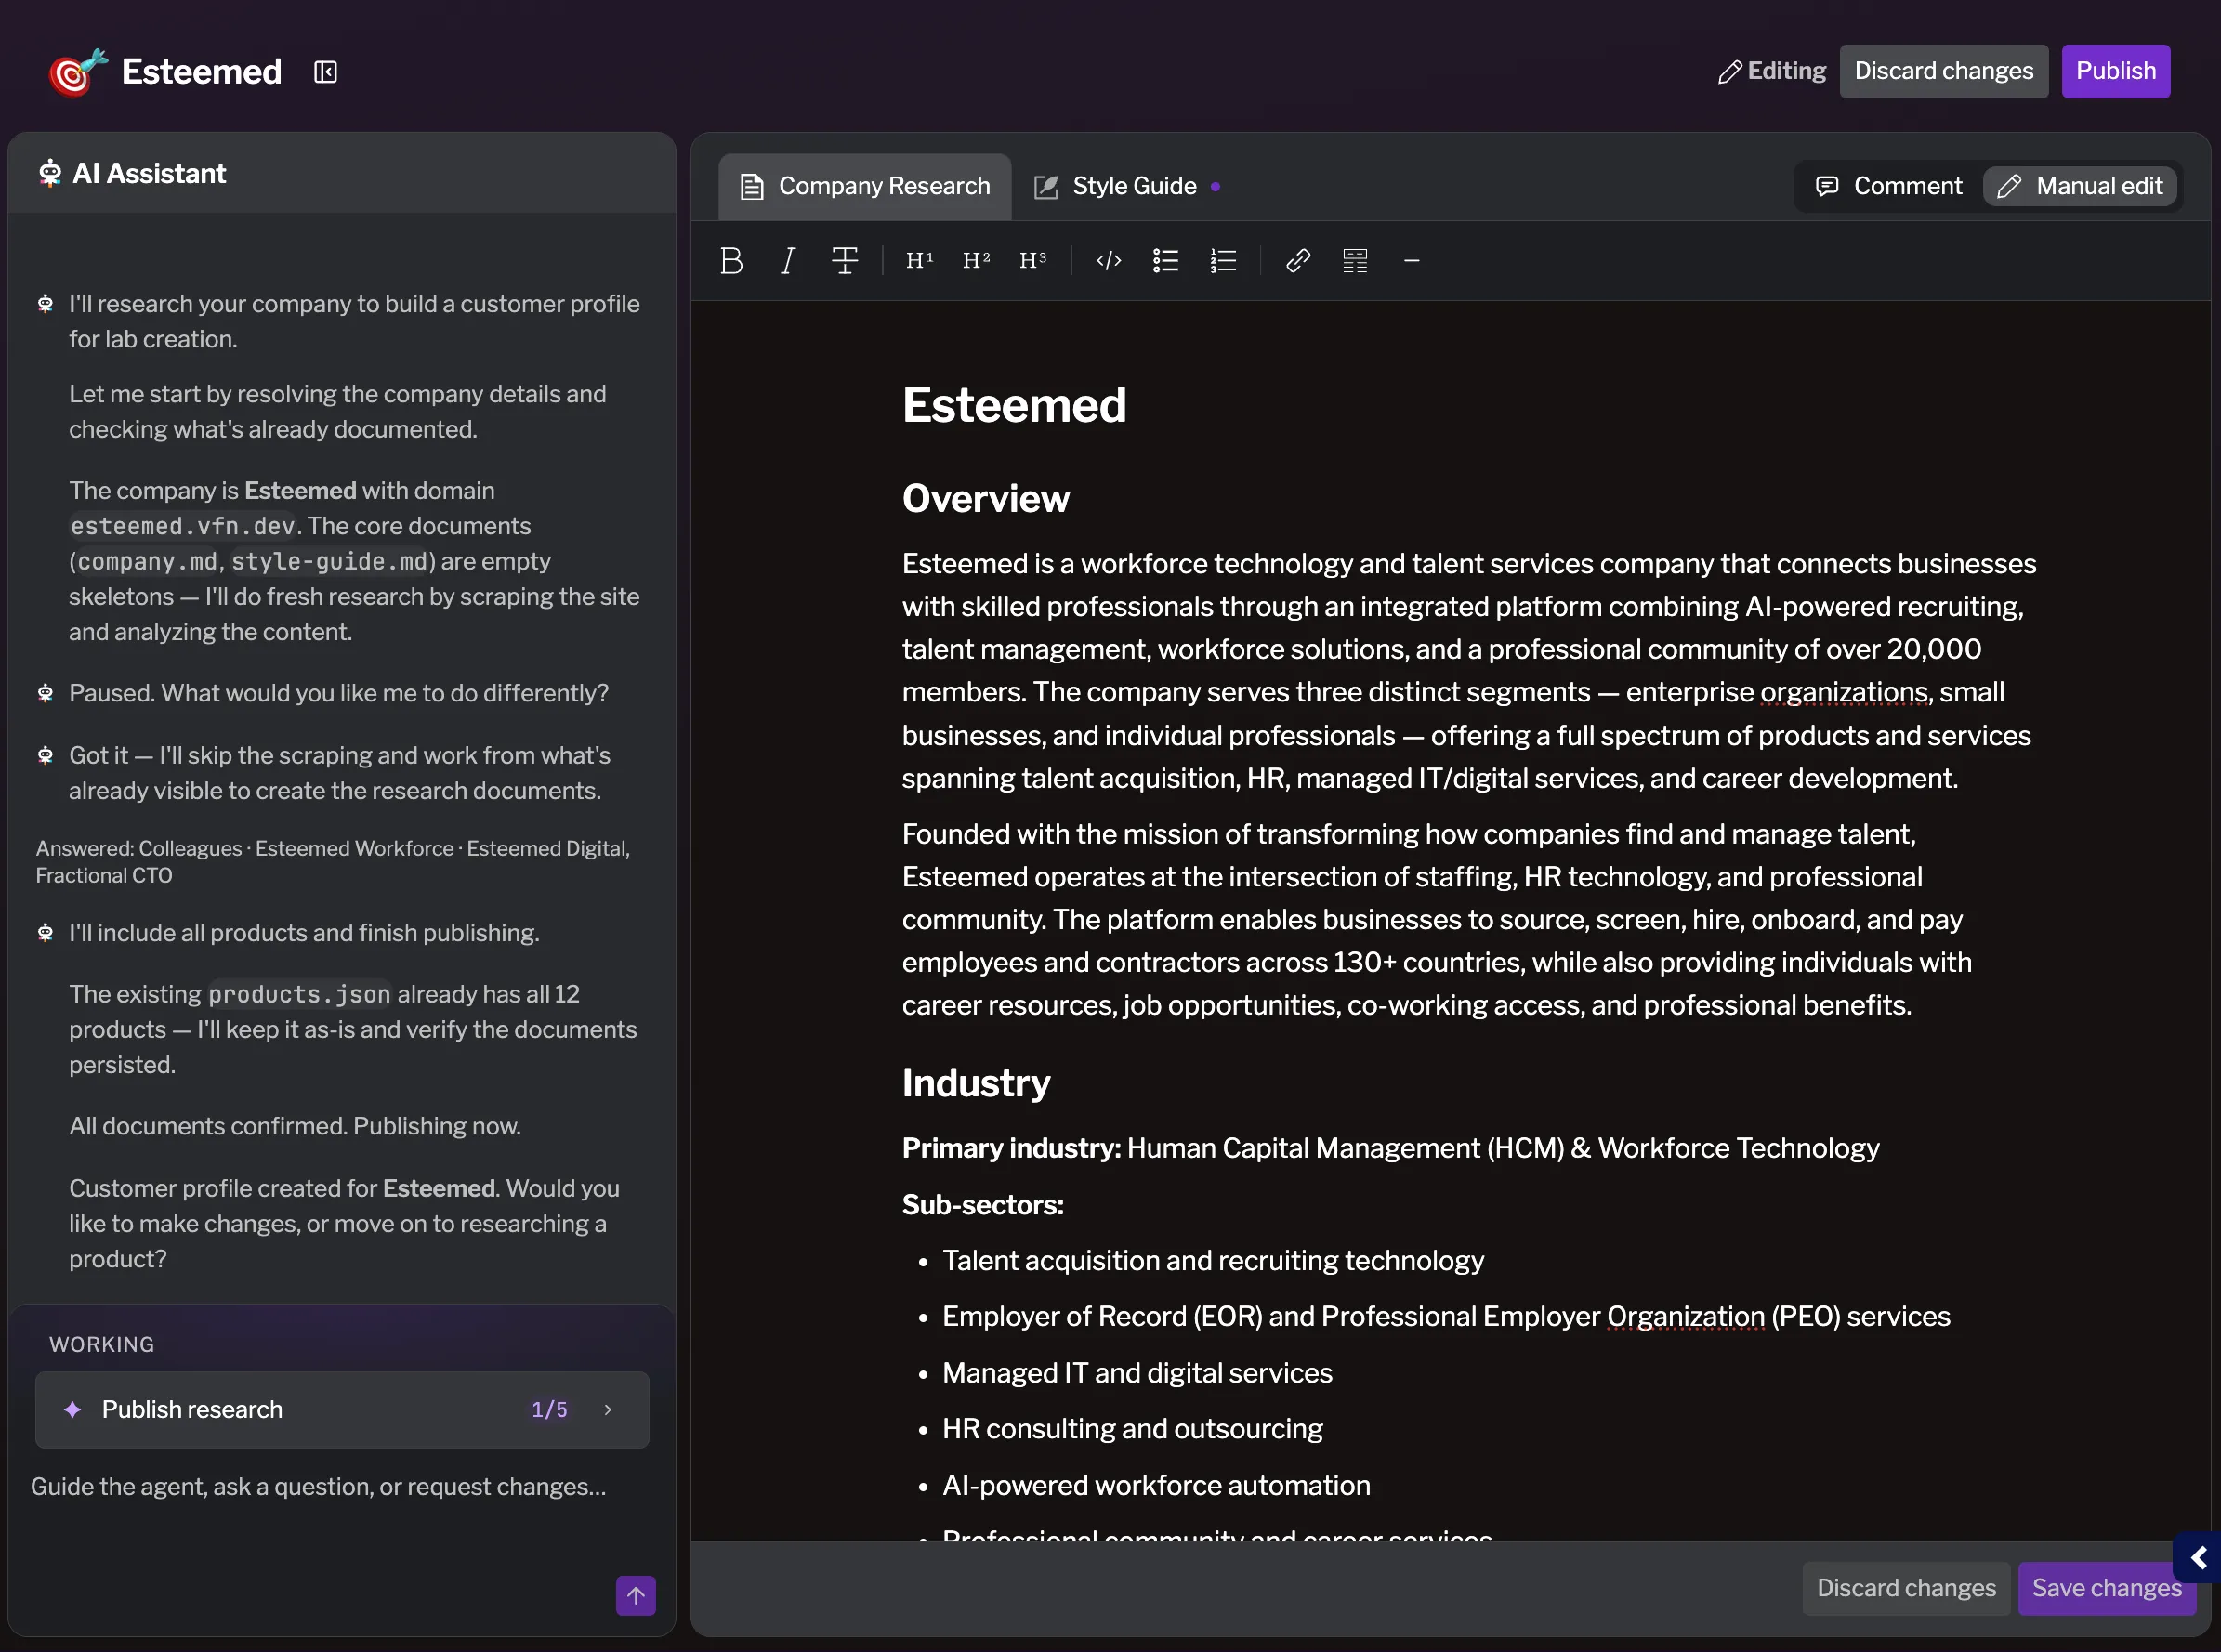Insert a horizontal rule
This screenshot has width=2221, height=1652.
(x=1412, y=261)
